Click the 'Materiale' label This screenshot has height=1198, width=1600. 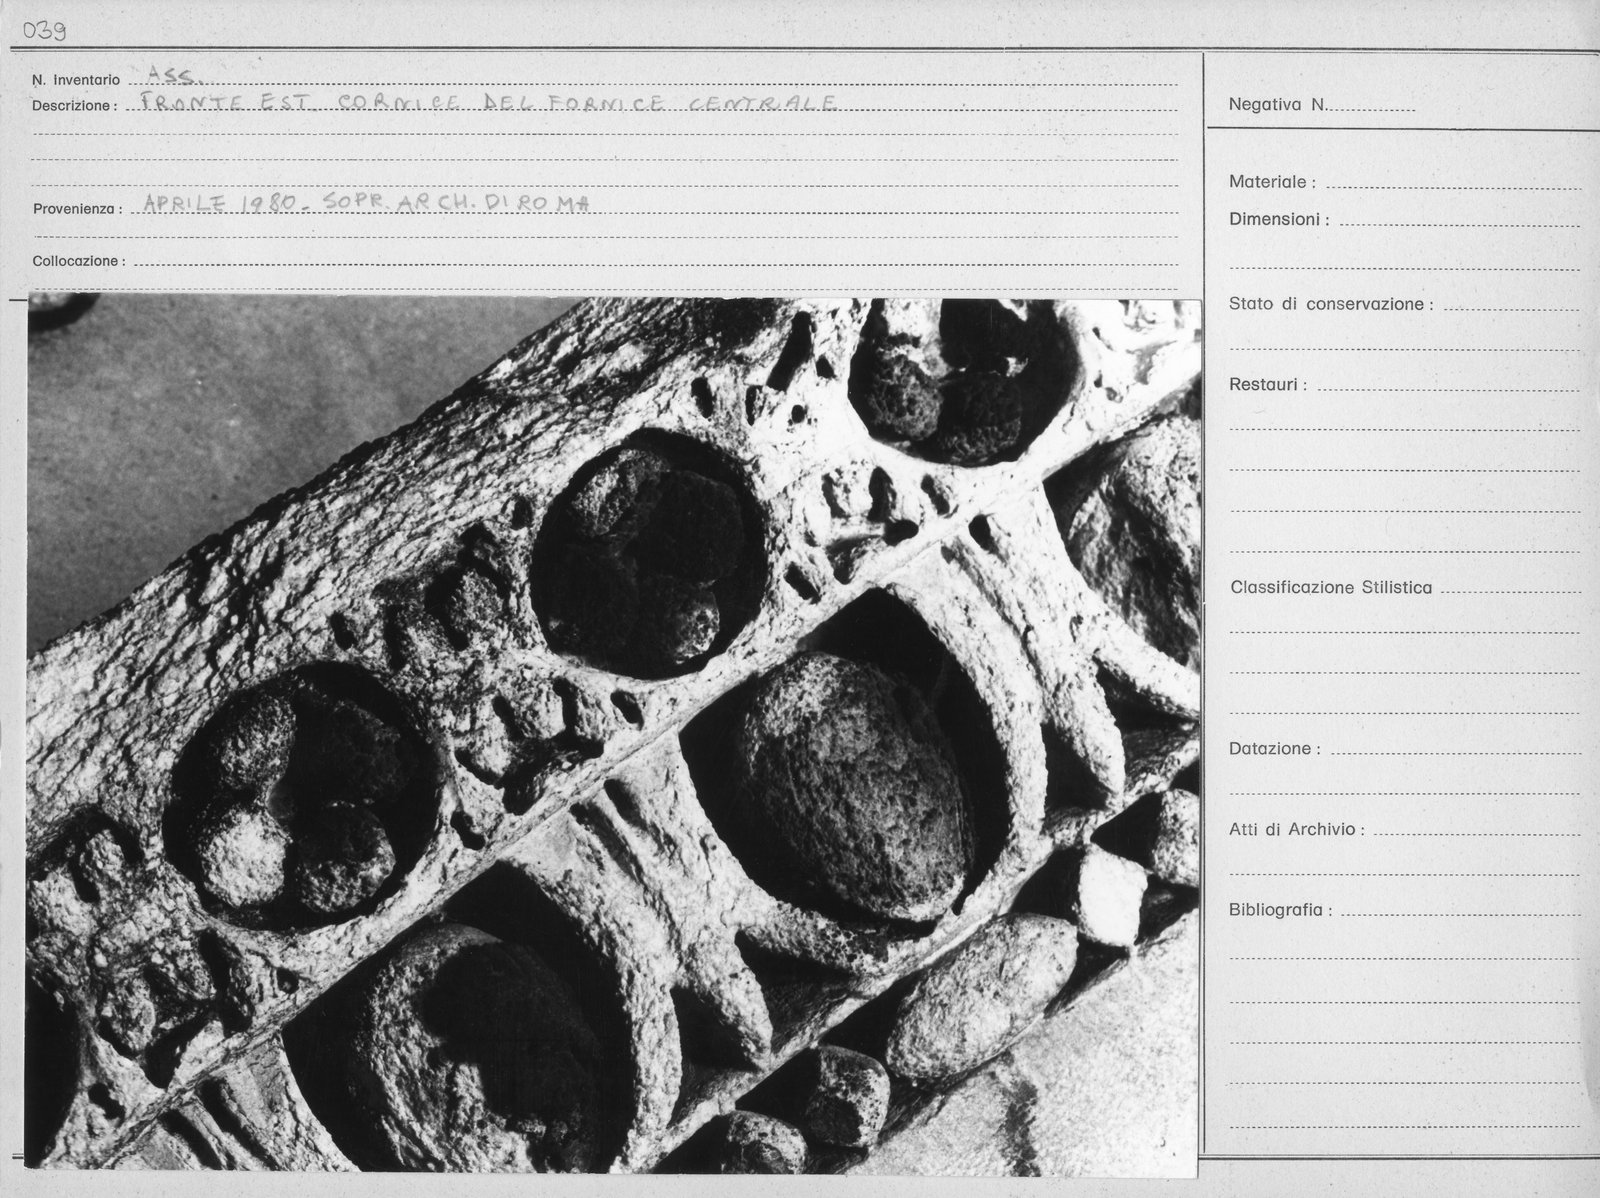coord(1272,182)
